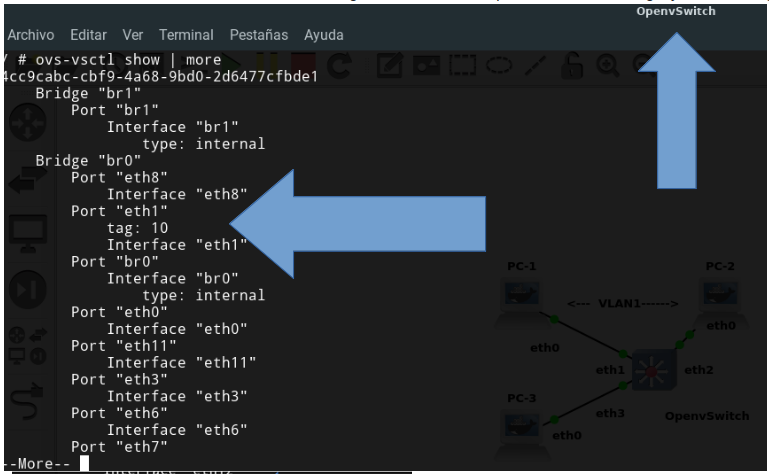Select the draw ellipse tool
The height and width of the screenshot is (474, 769).
tap(498, 66)
